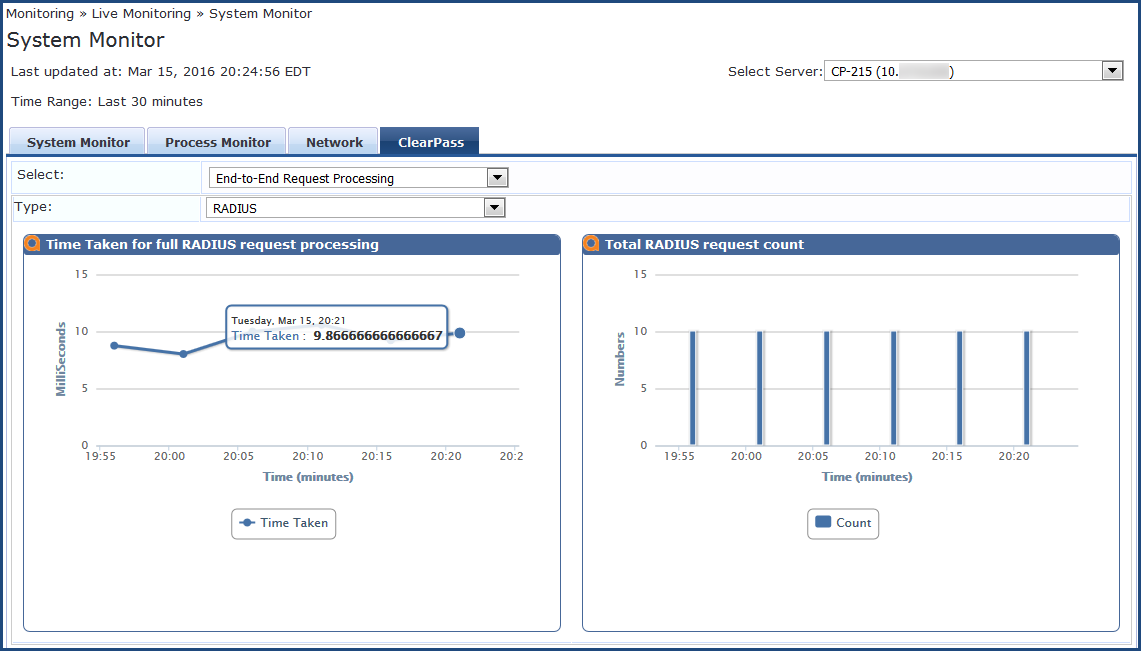Image resolution: width=1141 pixels, height=651 pixels.
Task: Switch to the Network tab
Action: tap(334, 142)
